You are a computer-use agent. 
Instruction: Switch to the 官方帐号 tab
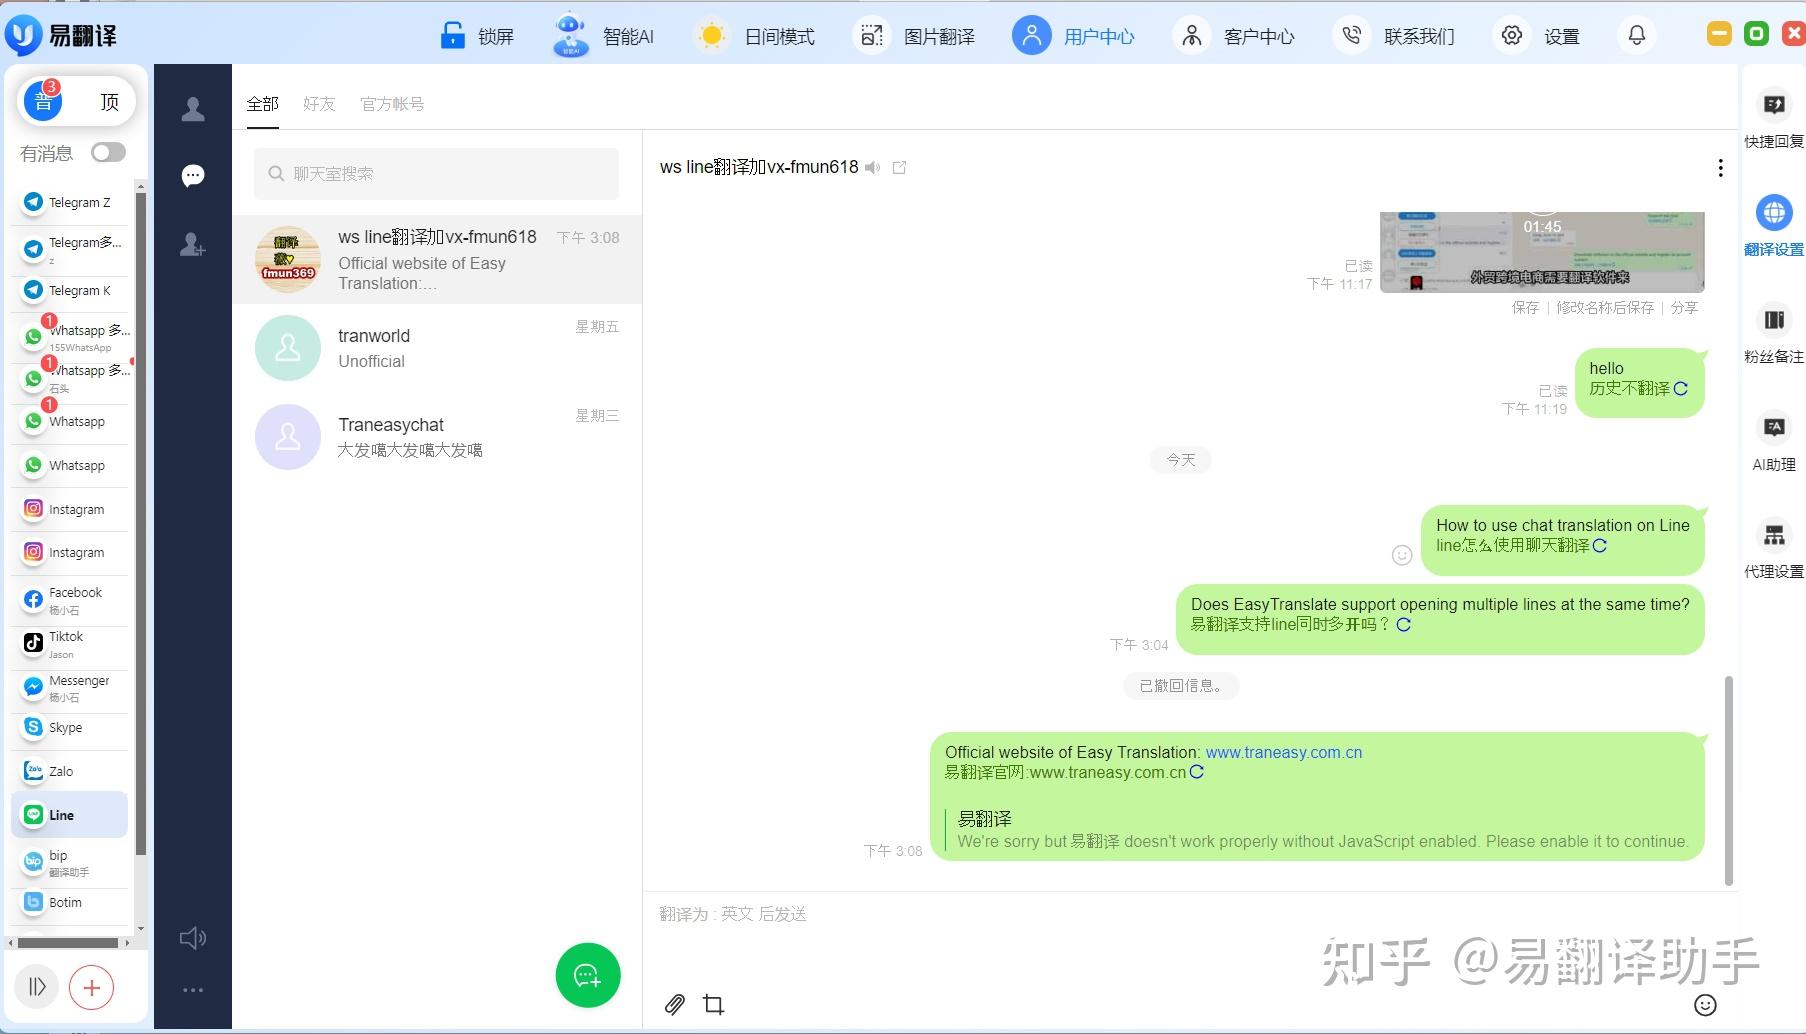392,103
